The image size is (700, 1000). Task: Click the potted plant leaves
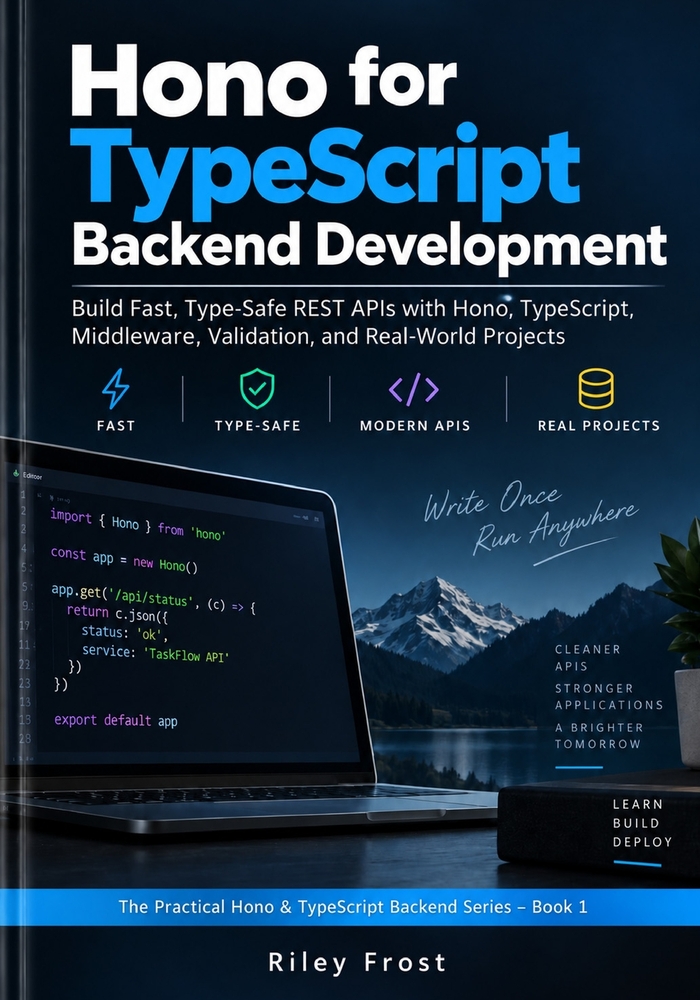pos(680,593)
